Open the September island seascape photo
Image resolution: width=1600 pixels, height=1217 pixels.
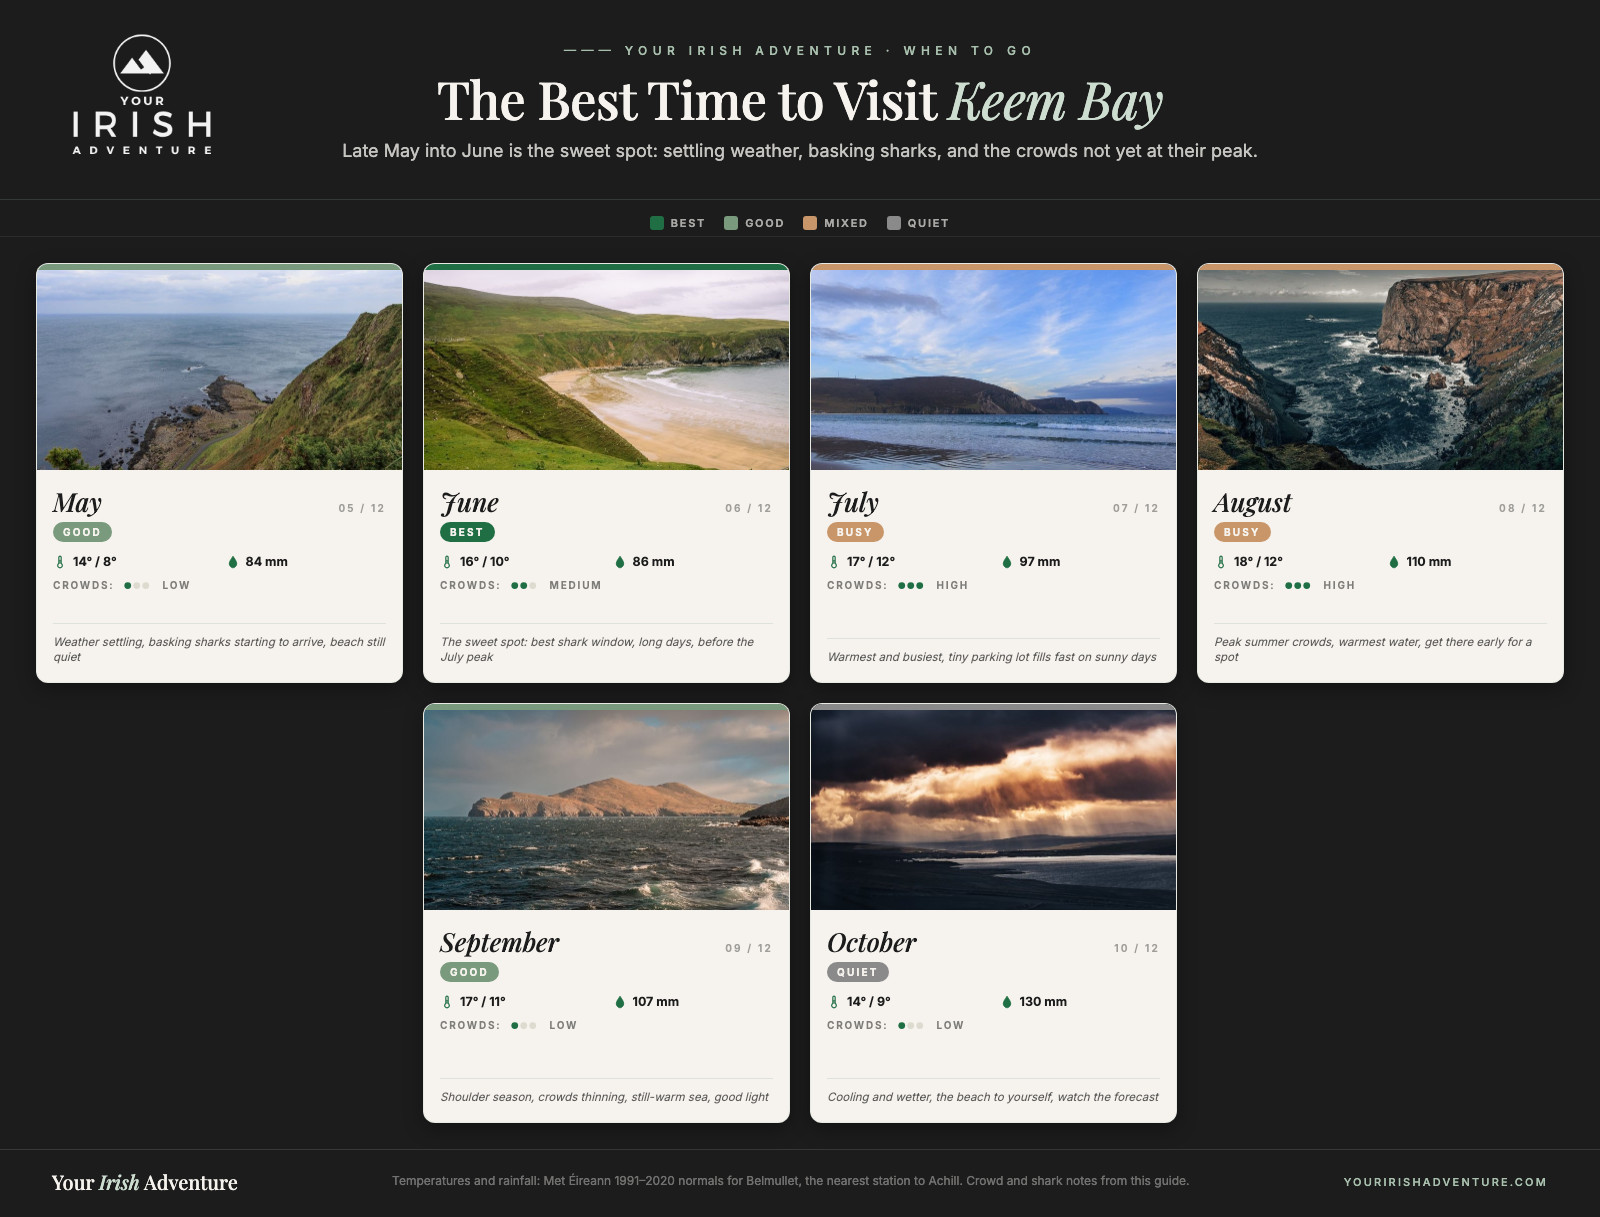[x=607, y=809]
